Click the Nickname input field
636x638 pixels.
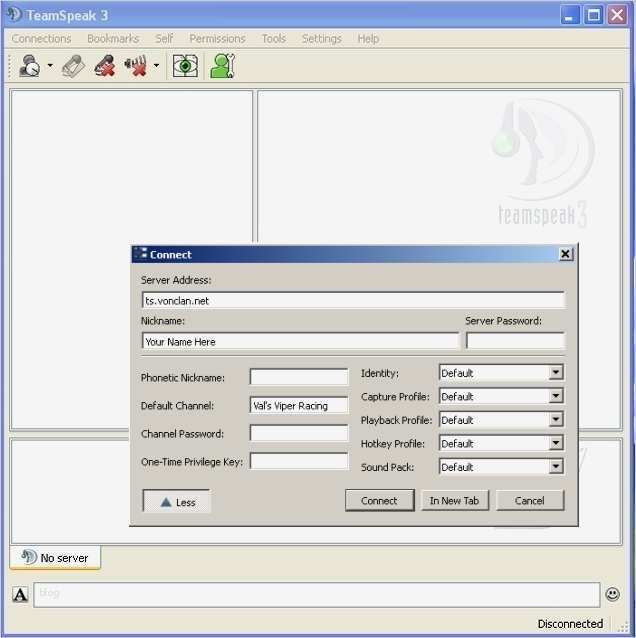click(300, 341)
